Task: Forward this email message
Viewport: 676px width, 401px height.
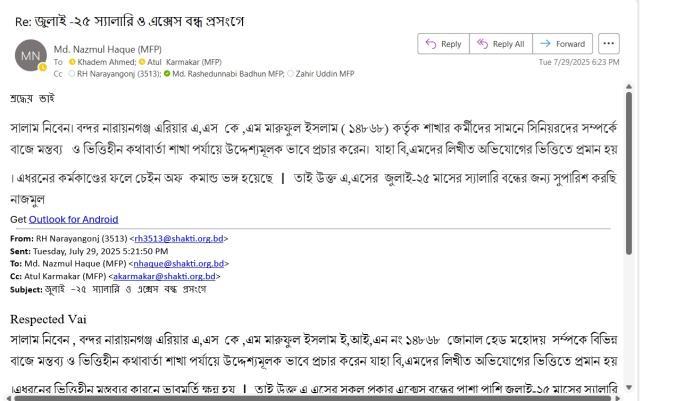Action: [x=563, y=44]
